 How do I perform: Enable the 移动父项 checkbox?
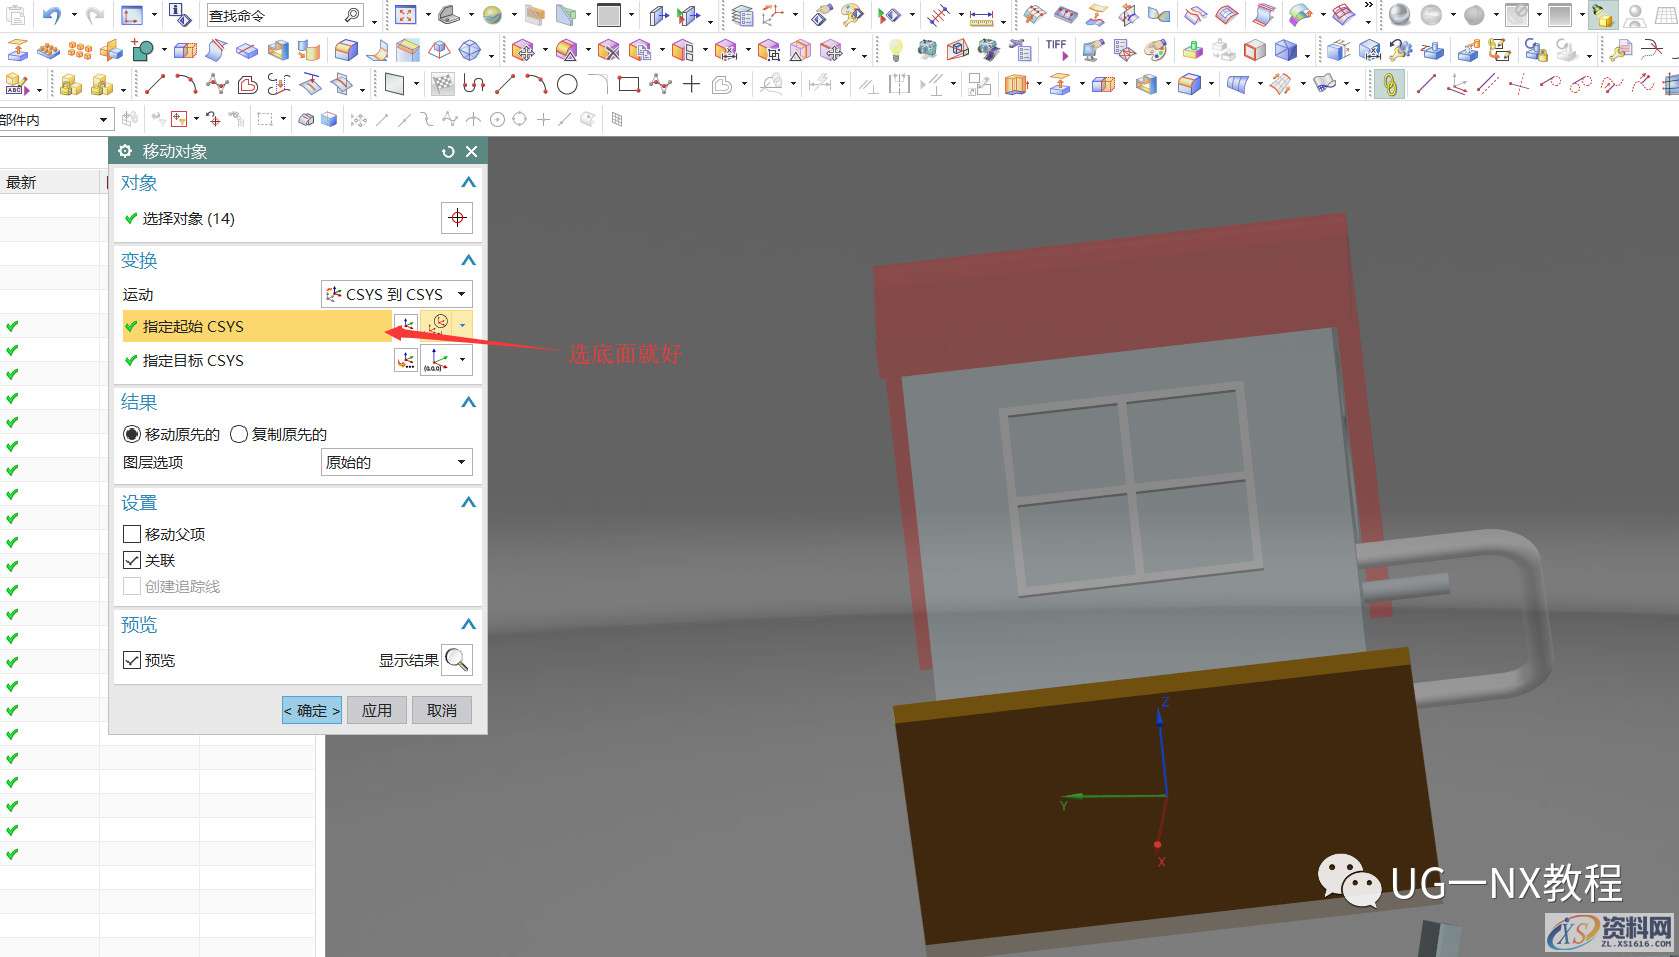click(x=132, y=534)
